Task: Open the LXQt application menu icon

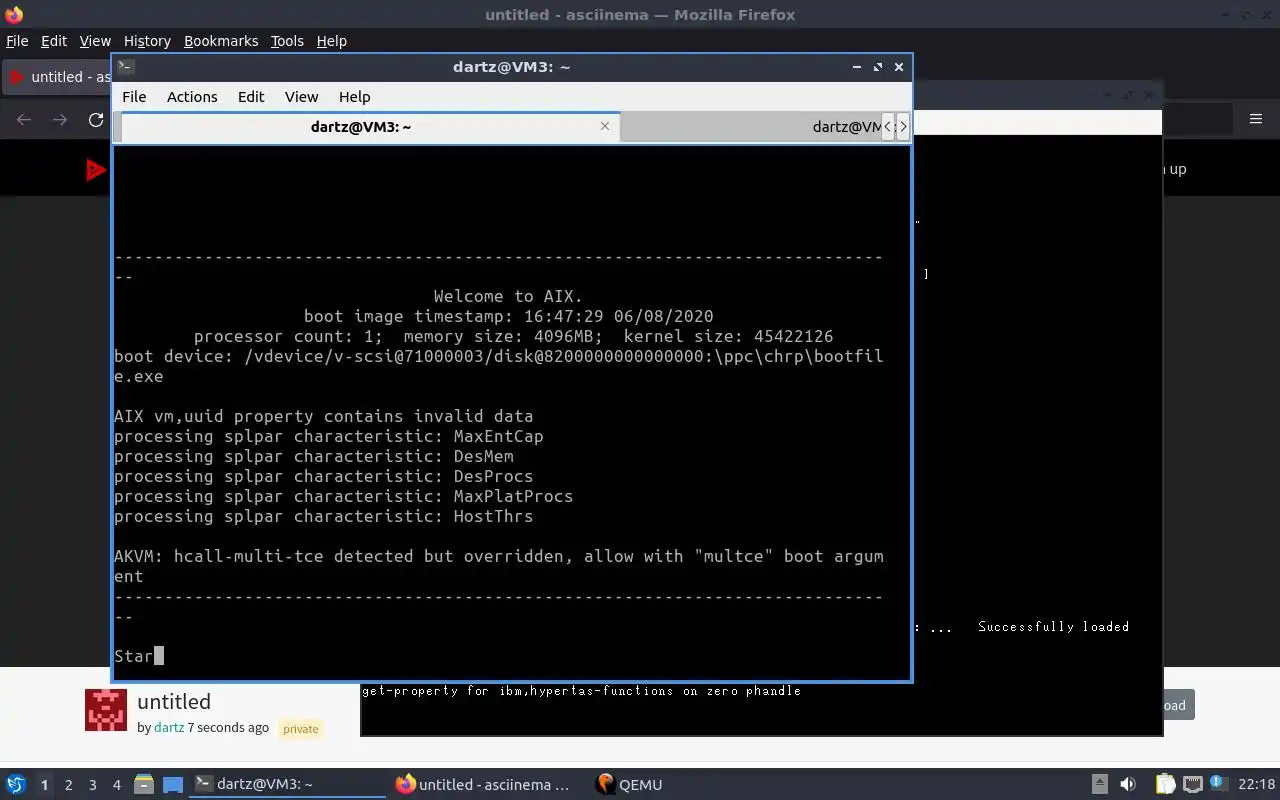Action: (16, 784)
